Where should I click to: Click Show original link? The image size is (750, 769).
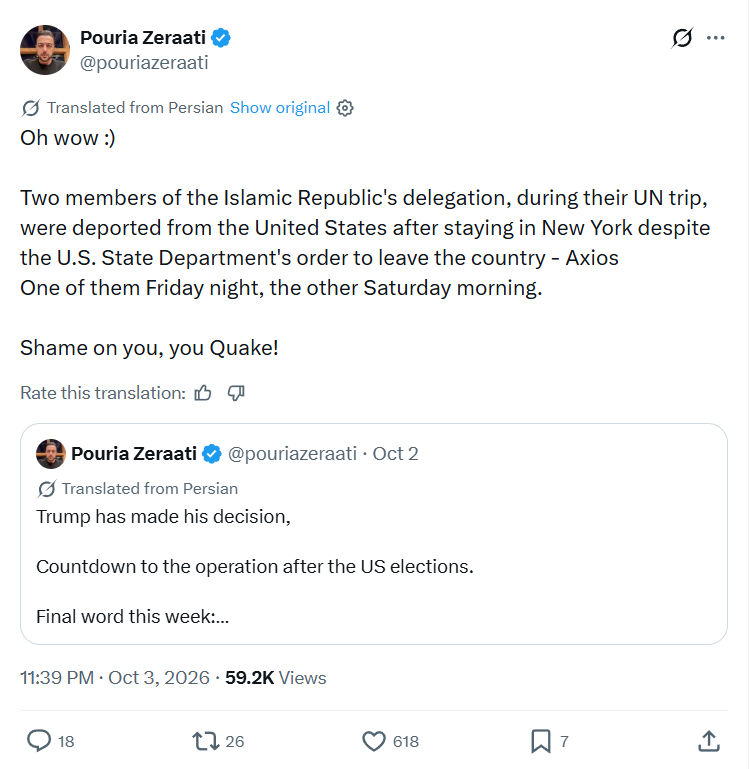pyautogui.click(x=280, y=108)
